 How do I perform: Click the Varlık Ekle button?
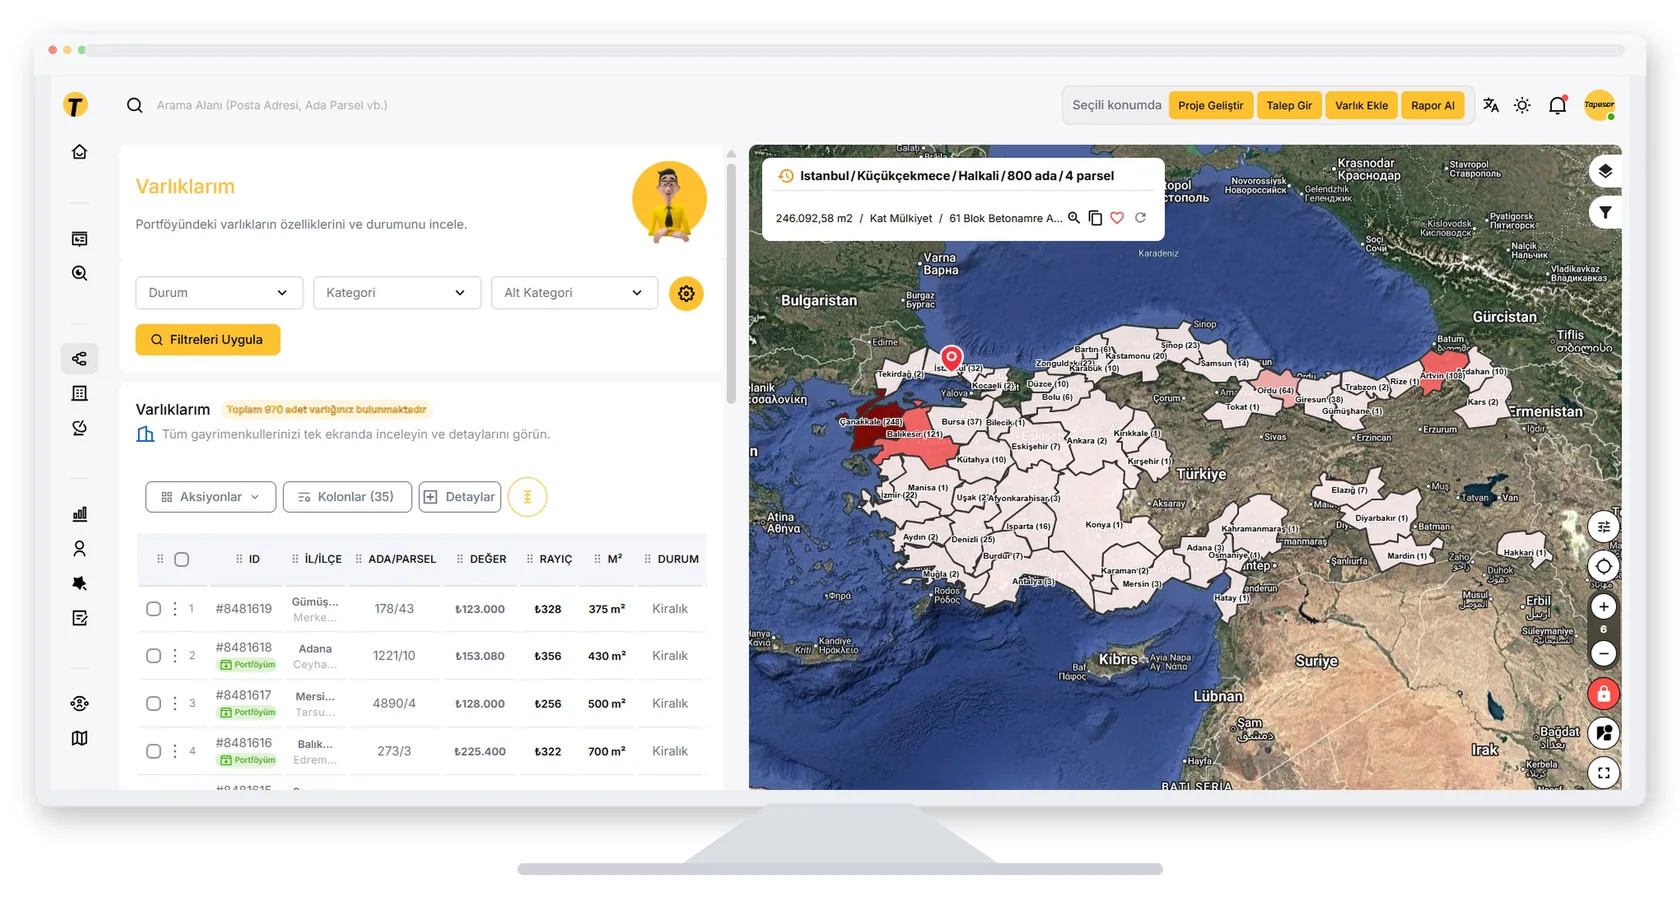pyautogui.click(x=1361, y=105)
